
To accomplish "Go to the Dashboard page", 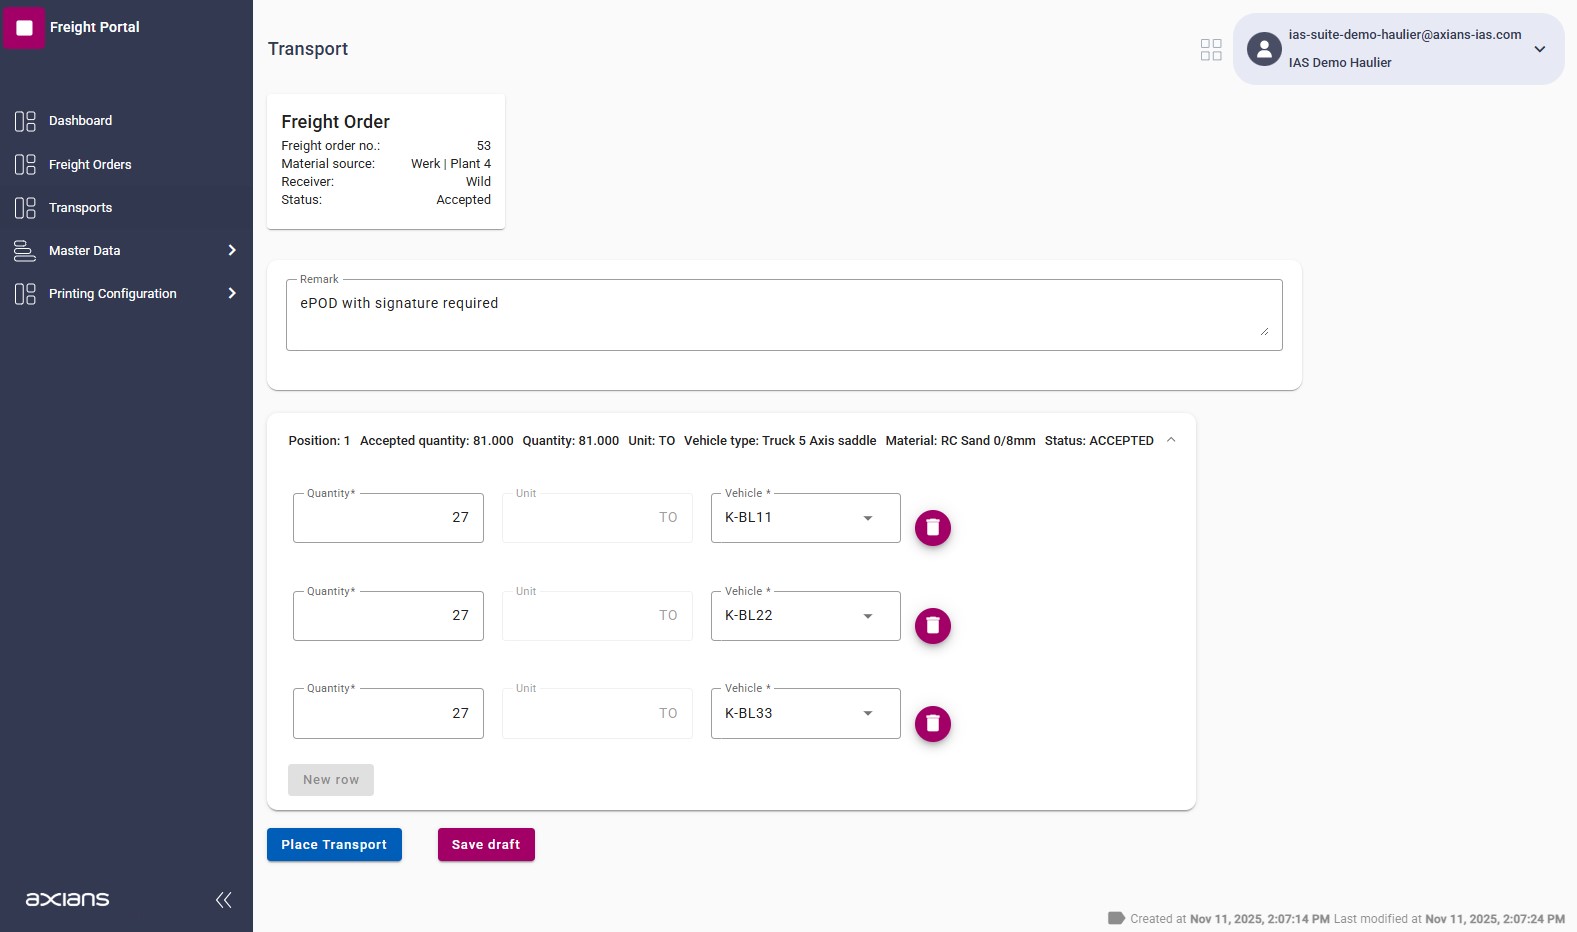I will tap(80, 121).
